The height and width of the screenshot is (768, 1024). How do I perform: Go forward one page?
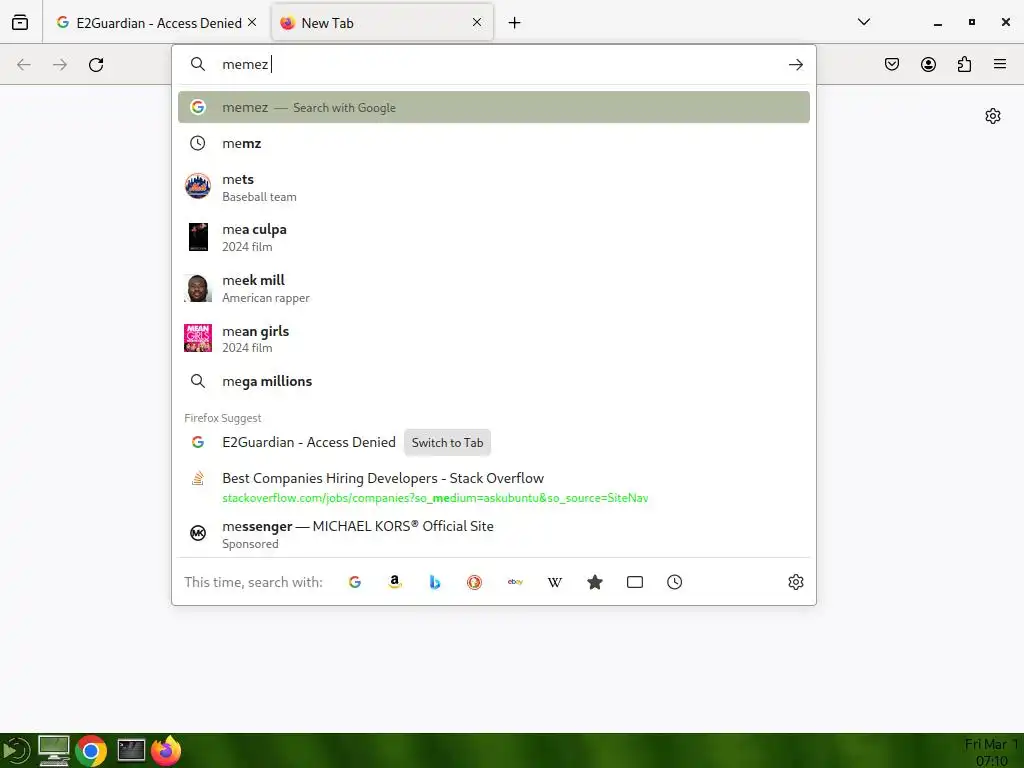pos(60,64)
